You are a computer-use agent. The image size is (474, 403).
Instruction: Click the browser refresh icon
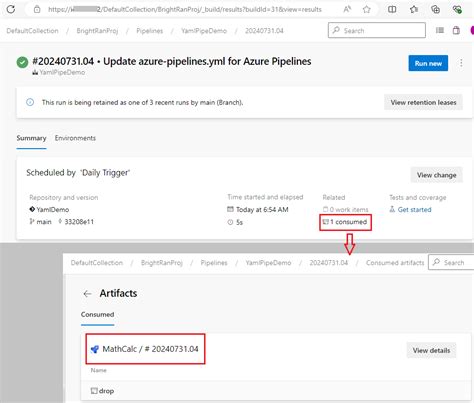point(11,9)
